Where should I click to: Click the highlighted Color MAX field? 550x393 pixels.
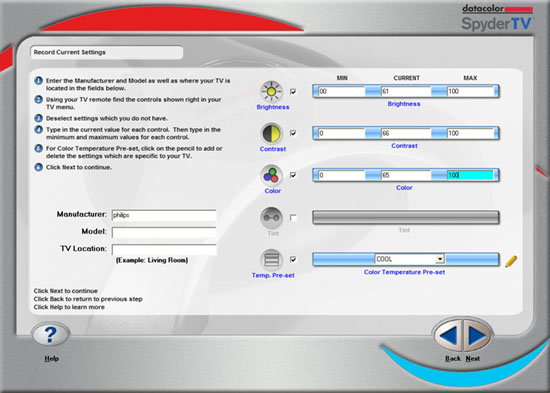[x=470, y=175]
